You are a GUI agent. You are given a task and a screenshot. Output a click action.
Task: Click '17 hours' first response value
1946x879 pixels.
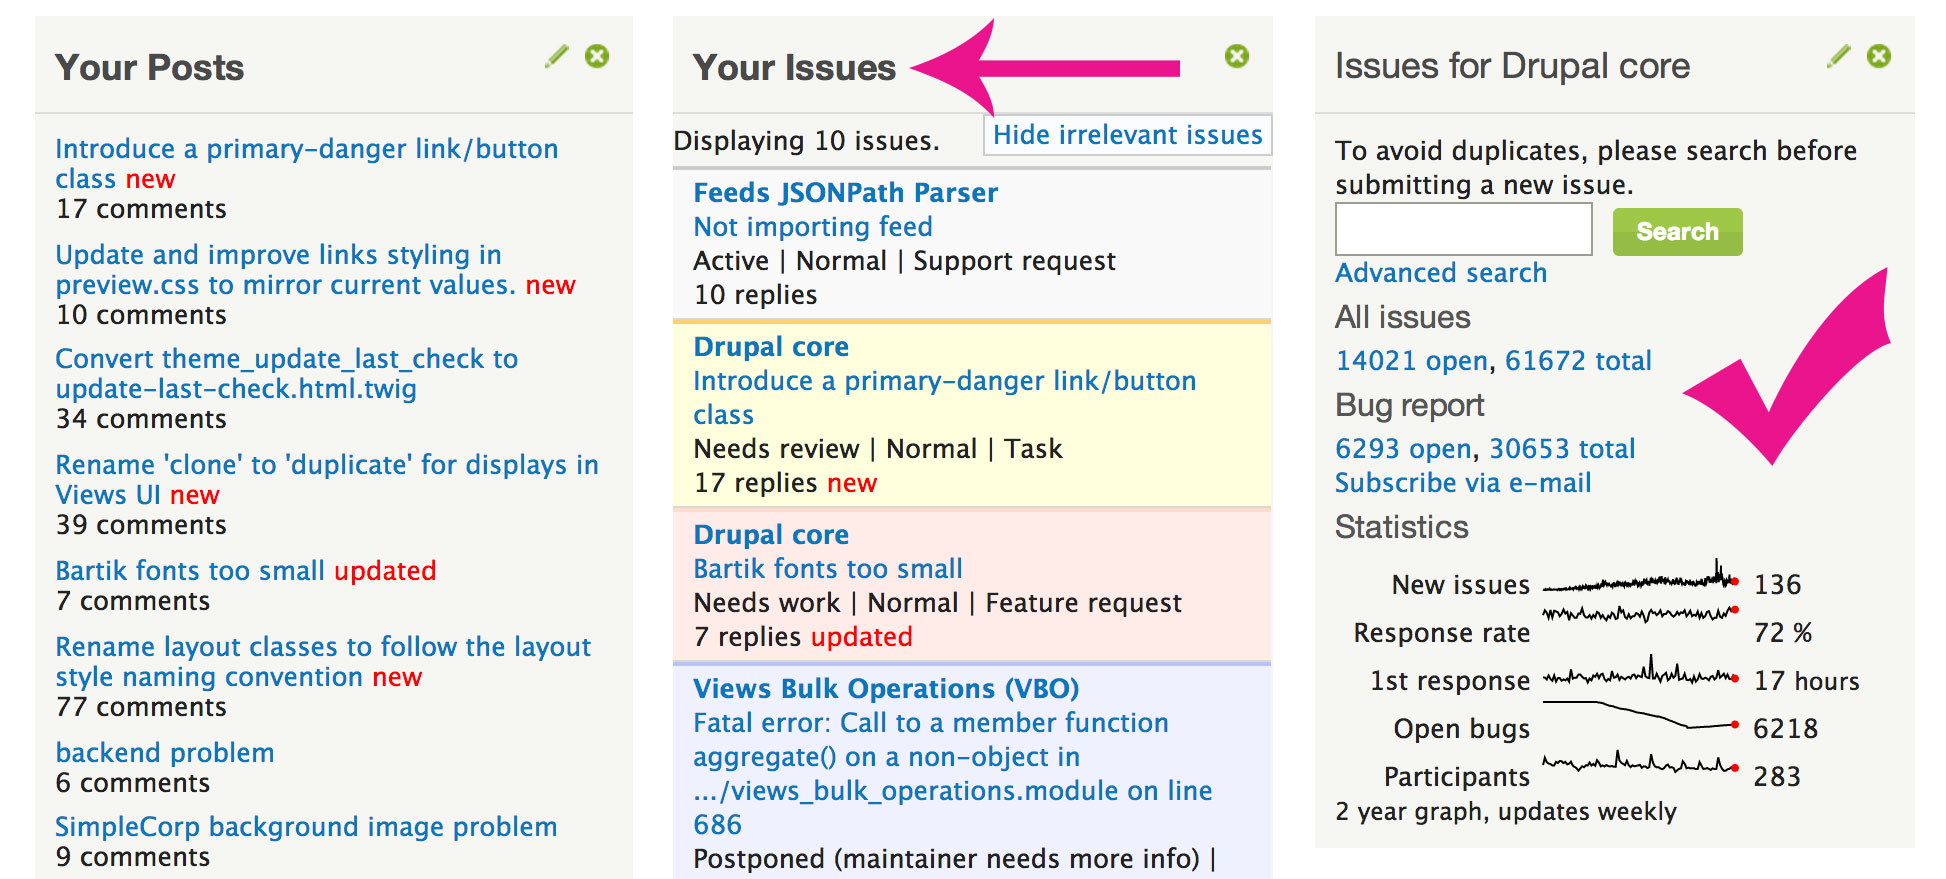click(x=1807, y=681)
